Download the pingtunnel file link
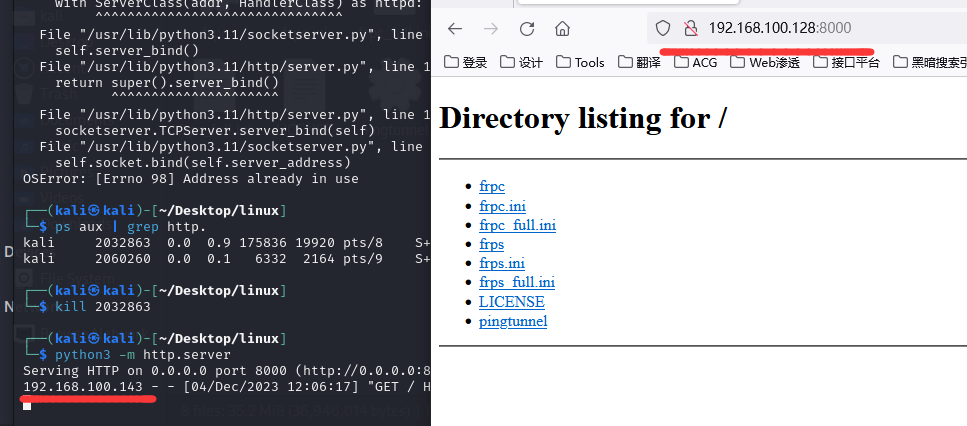The image size is (967, 426). pyautogui.click(x=513, y=321)
